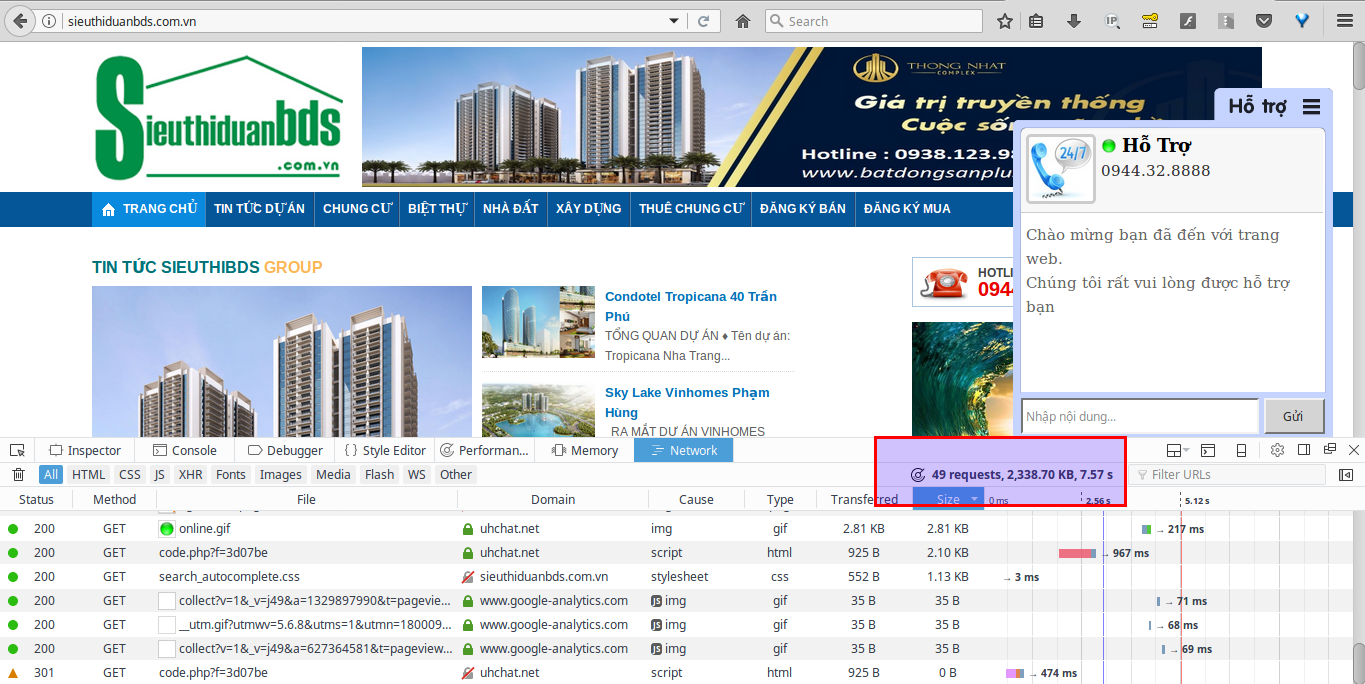Open the Debugger tab
Screen dimensions: 1365x684
[x=285, y=450]
